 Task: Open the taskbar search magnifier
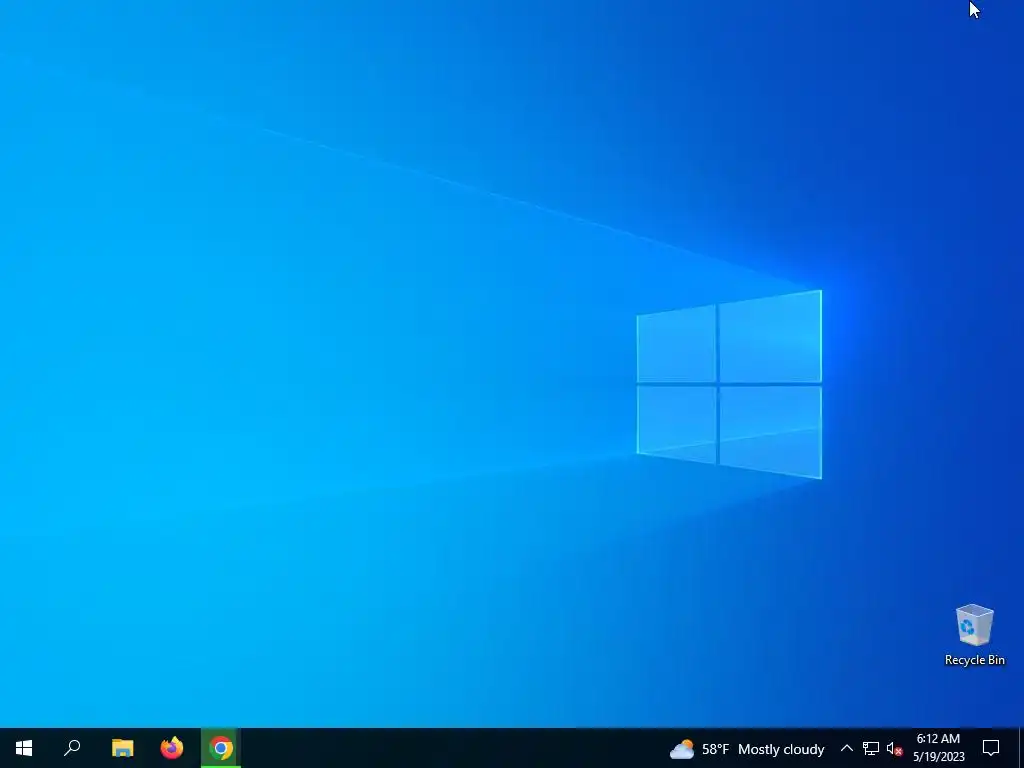point(72,748)
